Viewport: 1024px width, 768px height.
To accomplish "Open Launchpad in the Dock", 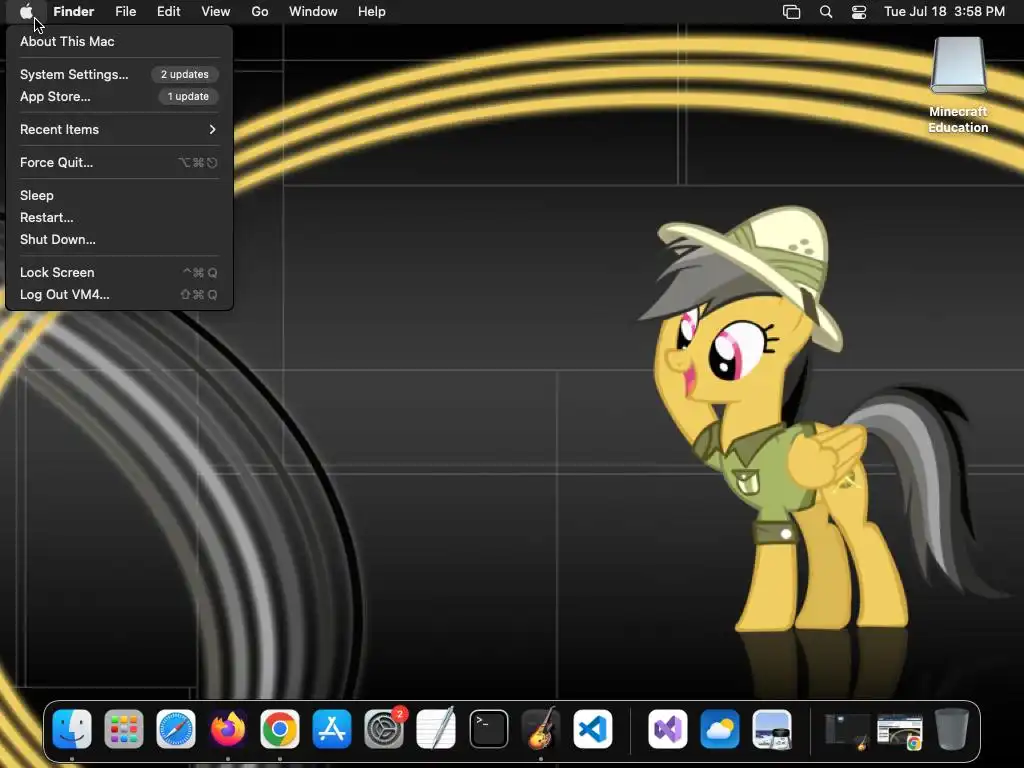I will (x=124, y=729).
